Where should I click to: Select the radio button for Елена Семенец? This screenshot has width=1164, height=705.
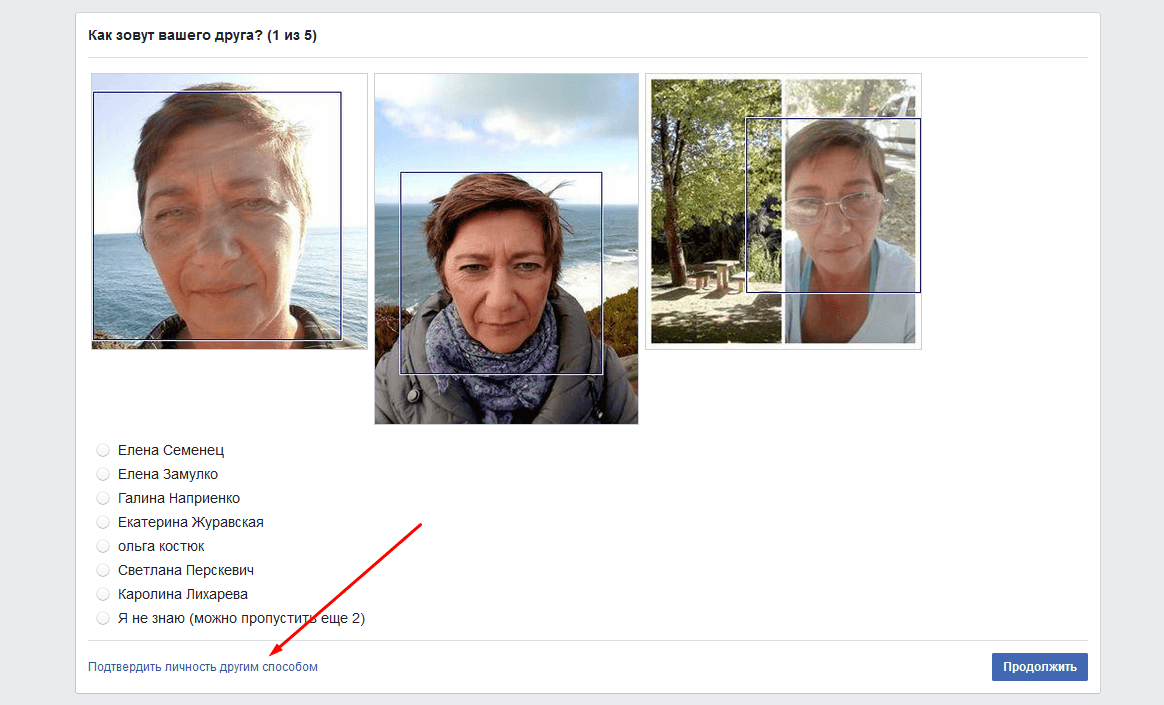(103, 450)
